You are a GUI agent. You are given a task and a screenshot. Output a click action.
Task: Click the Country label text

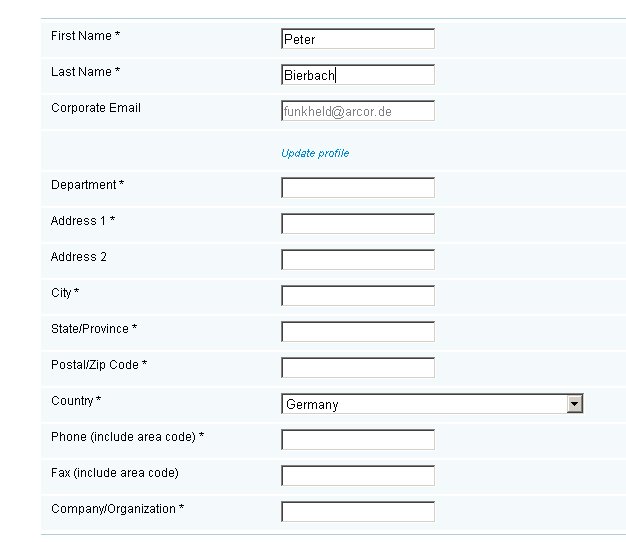(x=76, y=400)
